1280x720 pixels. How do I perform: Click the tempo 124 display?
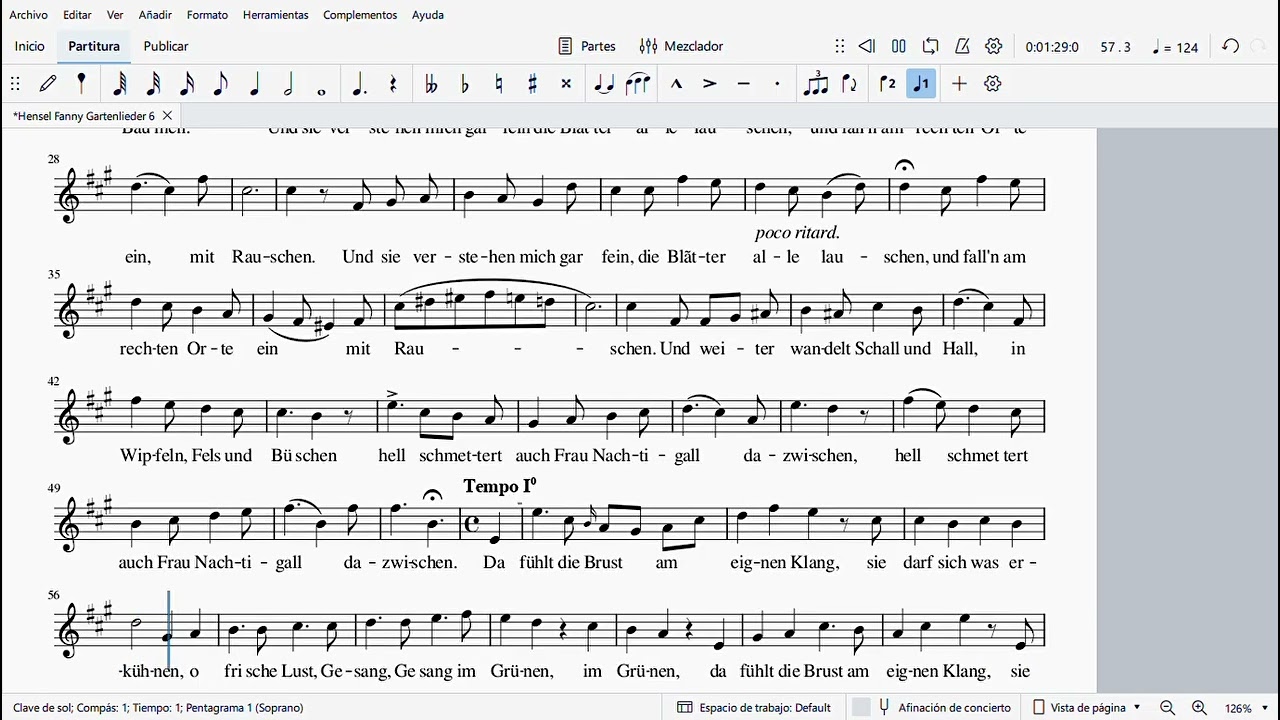[x=1175, y=47]
